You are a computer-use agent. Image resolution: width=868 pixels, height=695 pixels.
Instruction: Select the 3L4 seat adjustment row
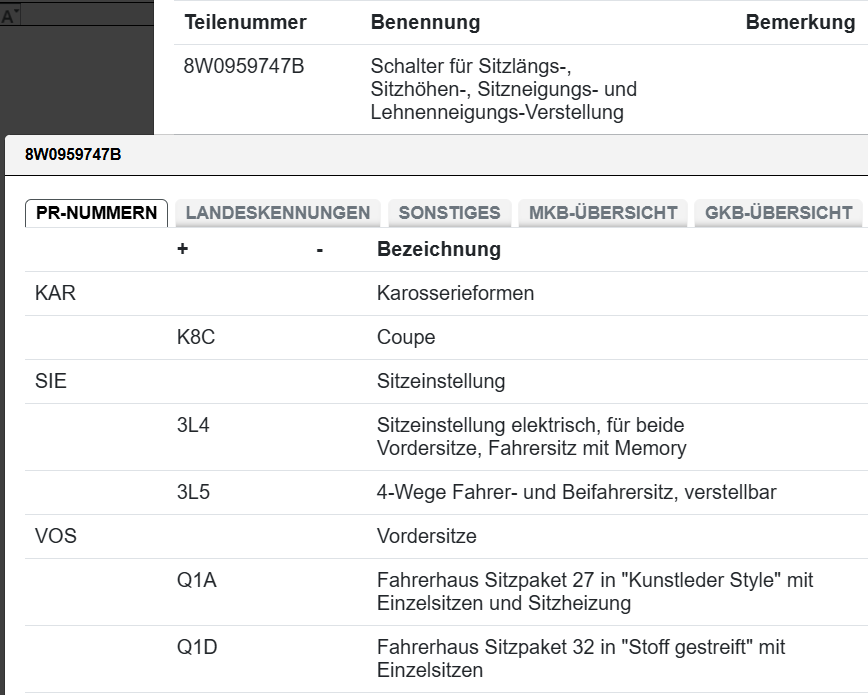point(446,437)
